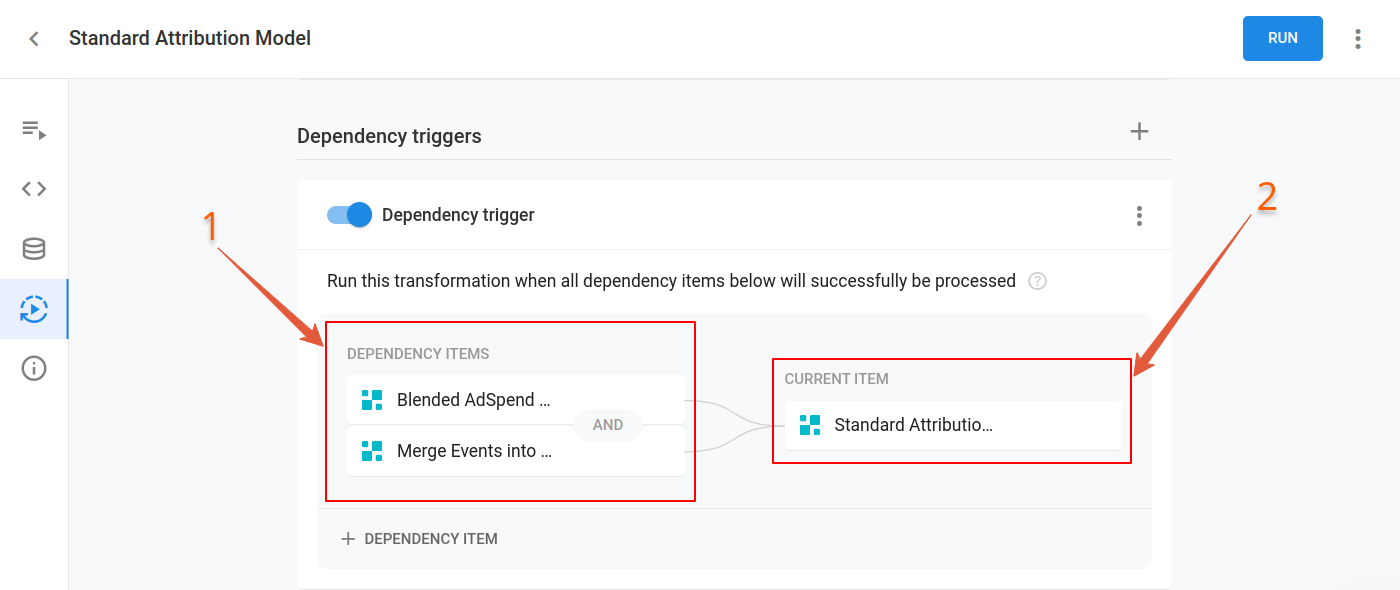Add a new dependency trigger with plus icon

point(1139,131)
